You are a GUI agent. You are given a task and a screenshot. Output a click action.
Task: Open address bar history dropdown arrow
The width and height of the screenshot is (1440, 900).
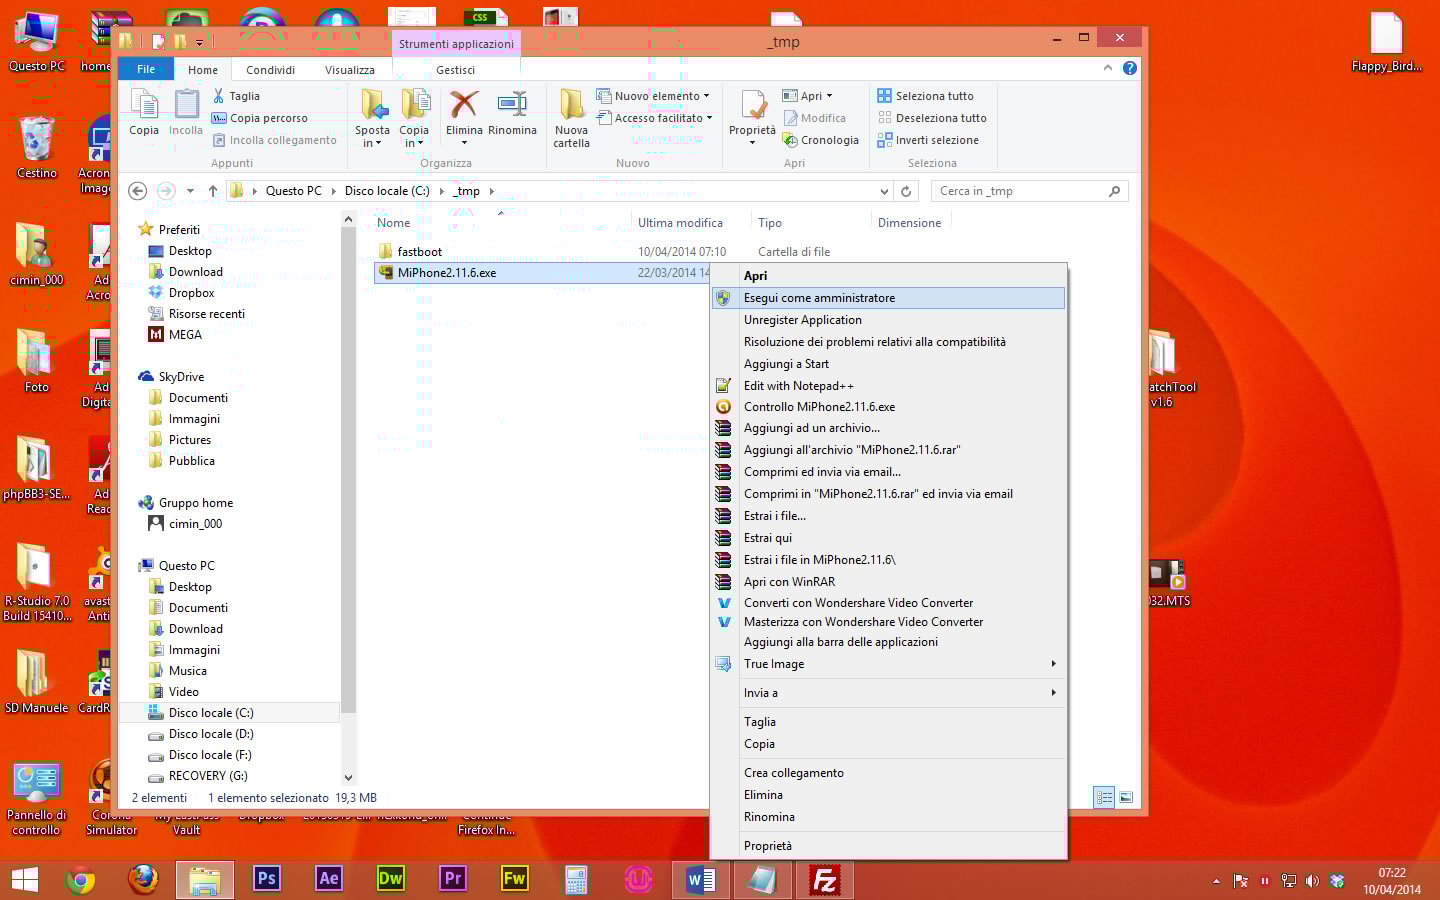[884, 191]
